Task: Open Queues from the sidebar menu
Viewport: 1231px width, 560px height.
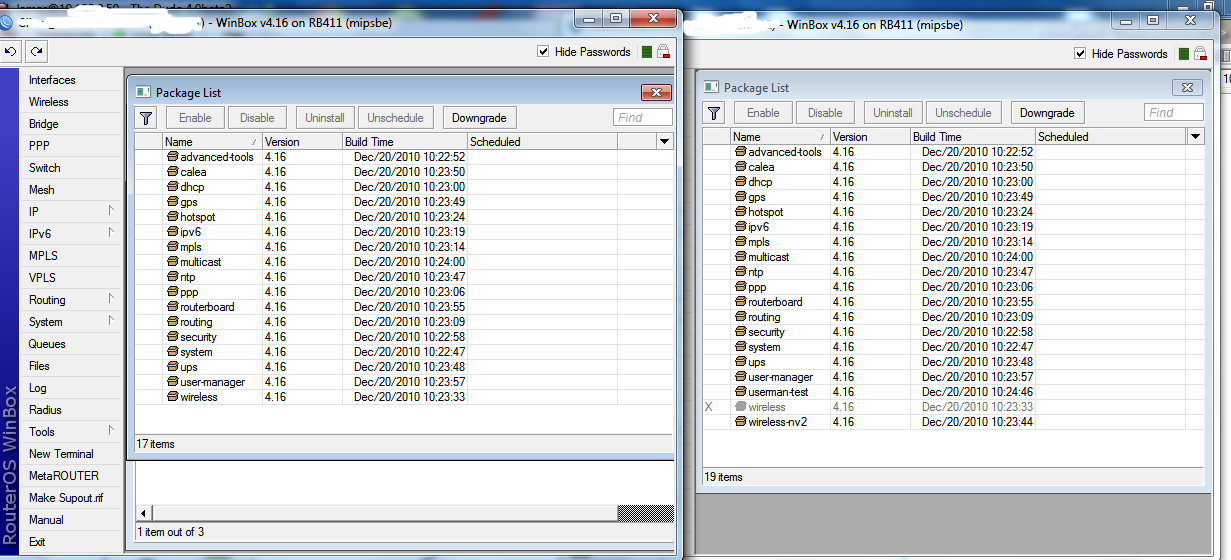Action: [x=71, y=344]
